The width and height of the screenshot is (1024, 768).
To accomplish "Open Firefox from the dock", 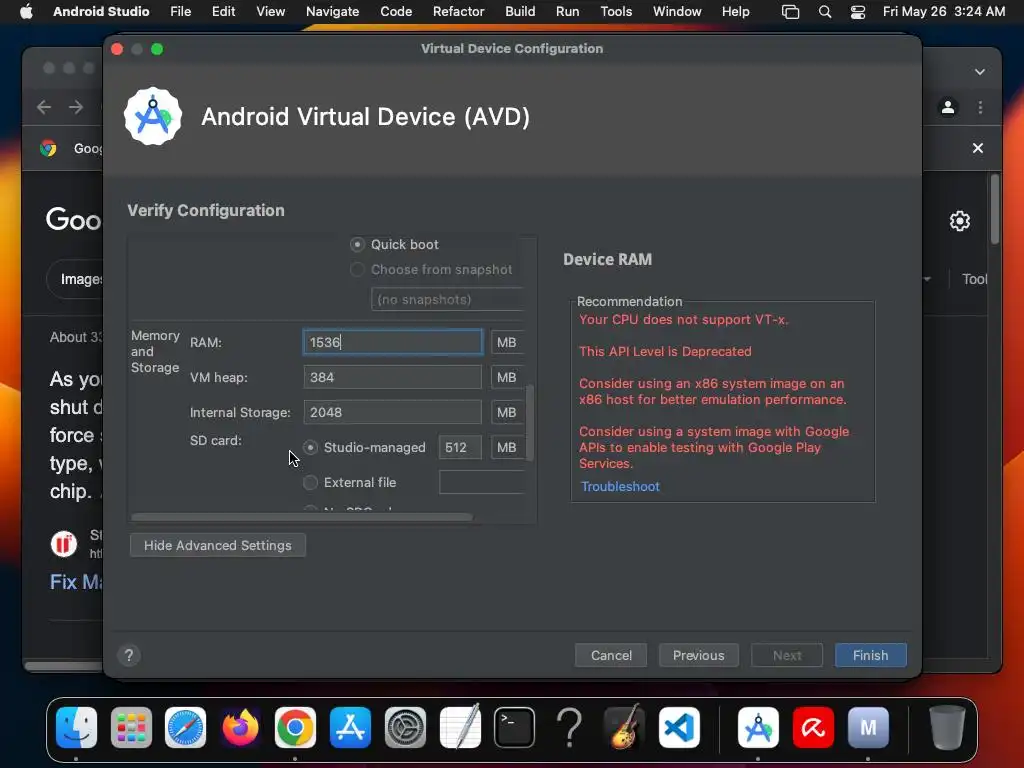I will pyautogui.click(x=240, y=727).
